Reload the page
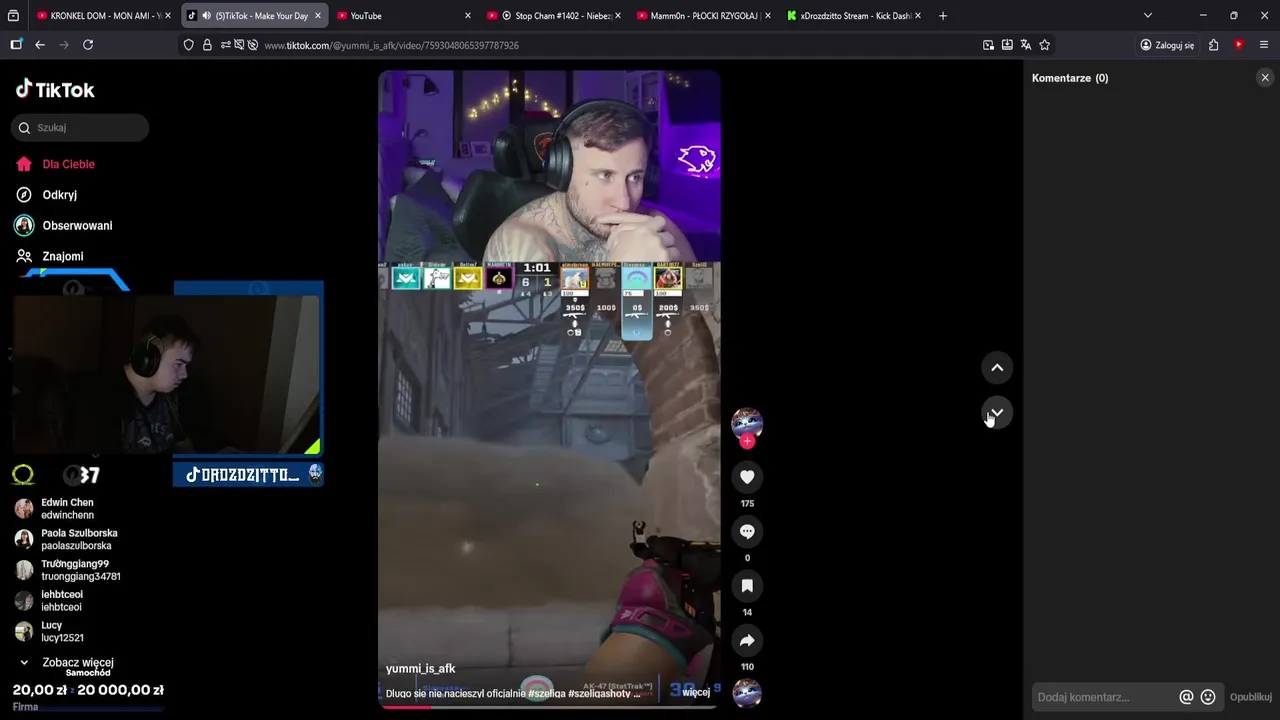 88,45
